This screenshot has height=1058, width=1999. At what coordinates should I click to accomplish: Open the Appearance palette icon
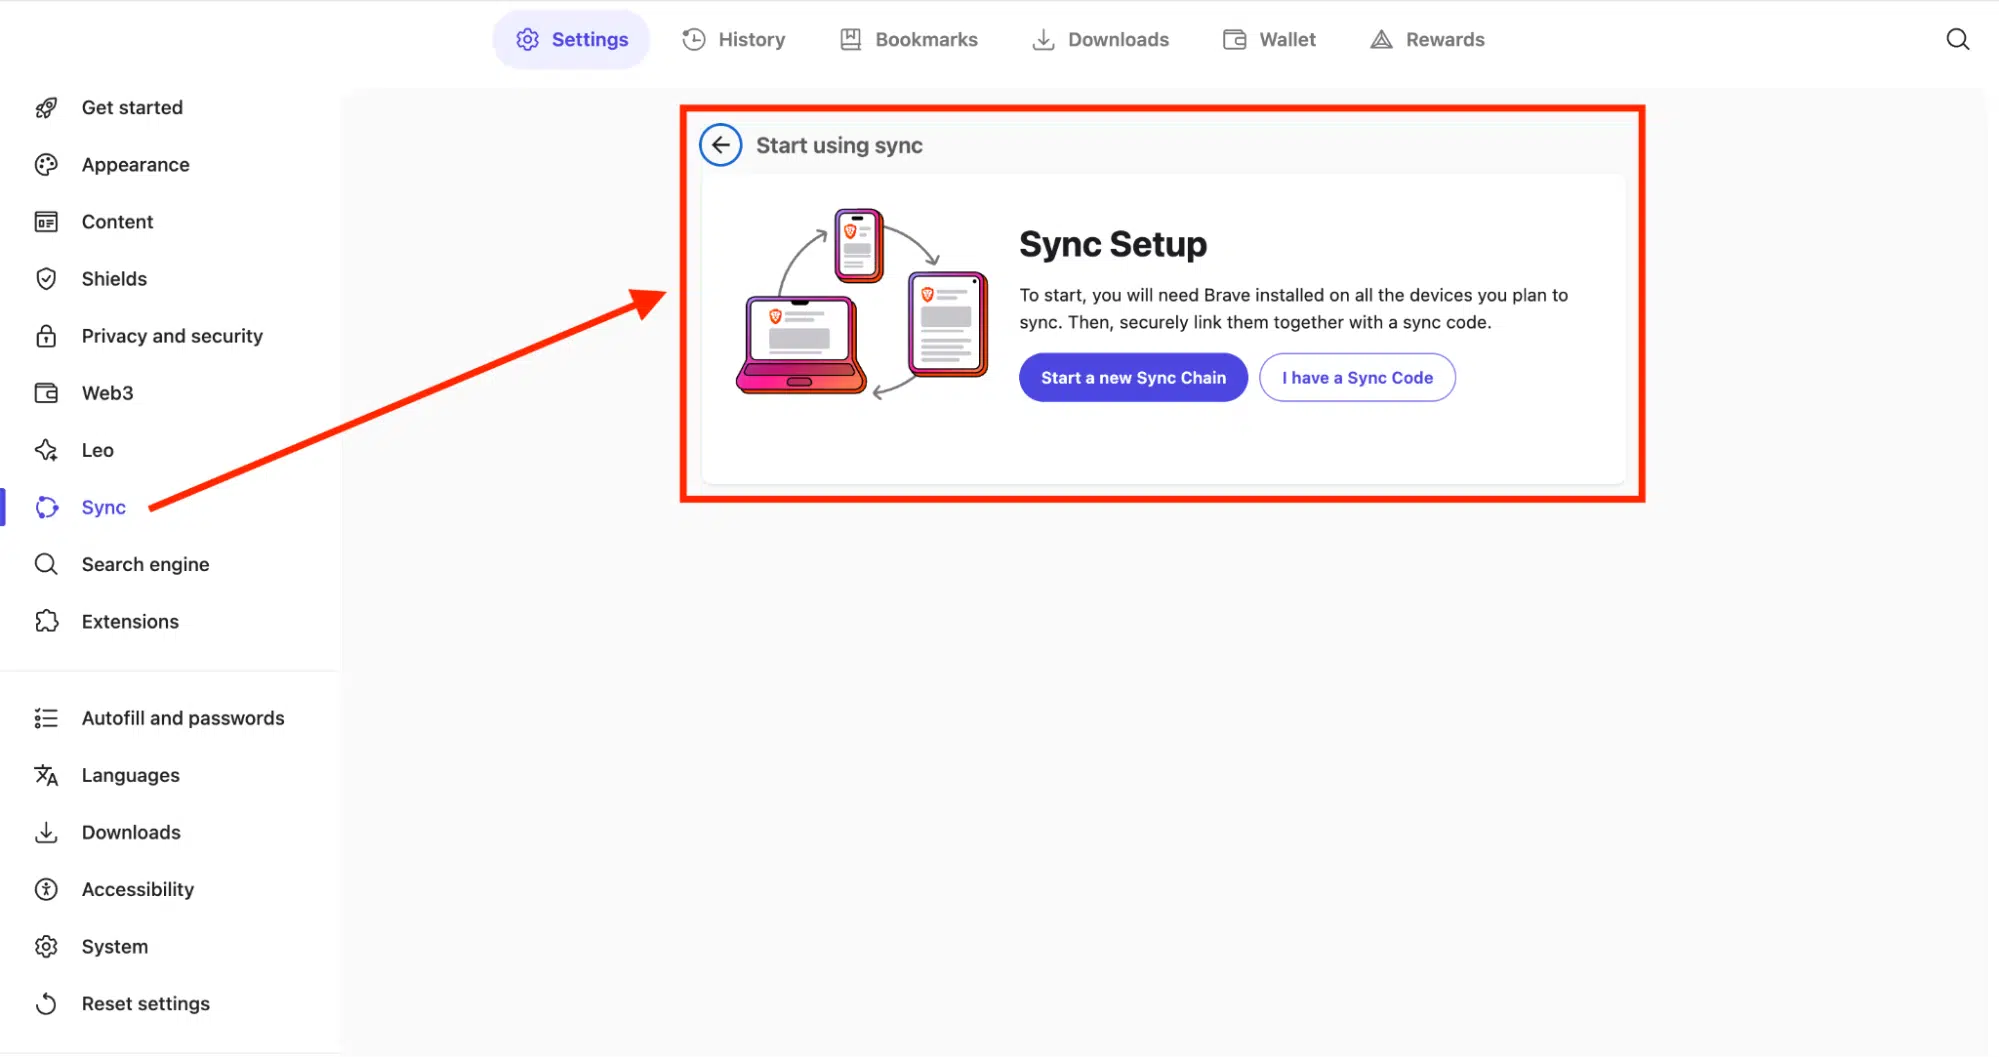(46, 164)
